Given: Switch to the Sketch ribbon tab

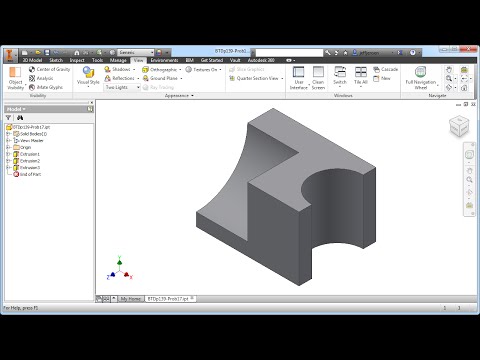Looking at the screenshot, I should (x=56, y=60).
